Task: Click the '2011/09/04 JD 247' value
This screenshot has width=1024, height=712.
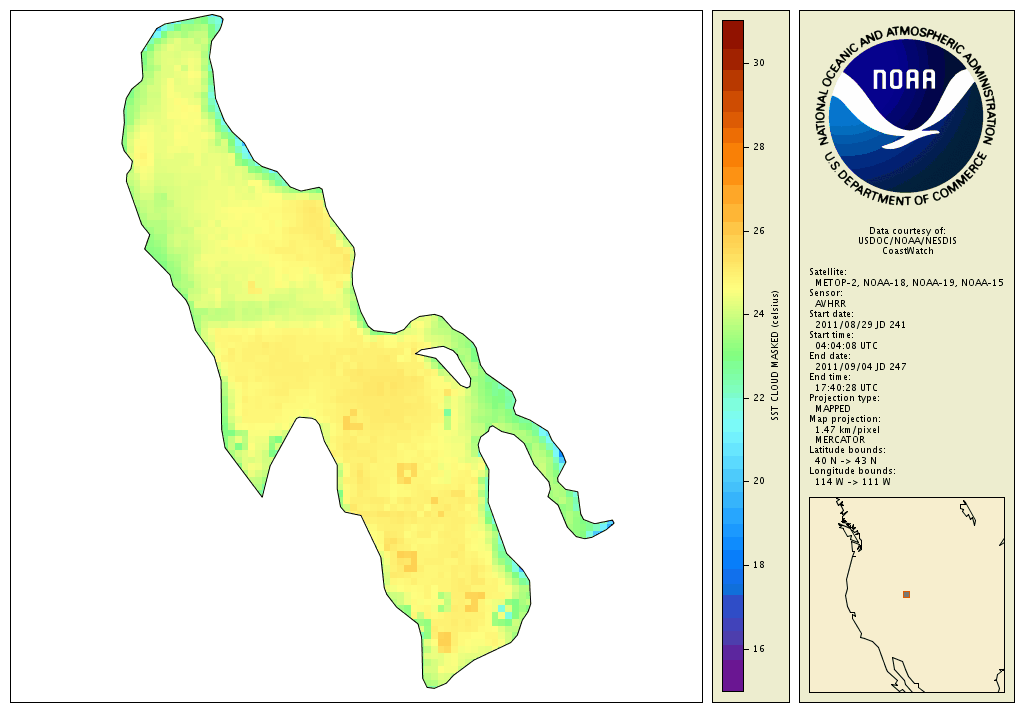Action: (861, 366)
